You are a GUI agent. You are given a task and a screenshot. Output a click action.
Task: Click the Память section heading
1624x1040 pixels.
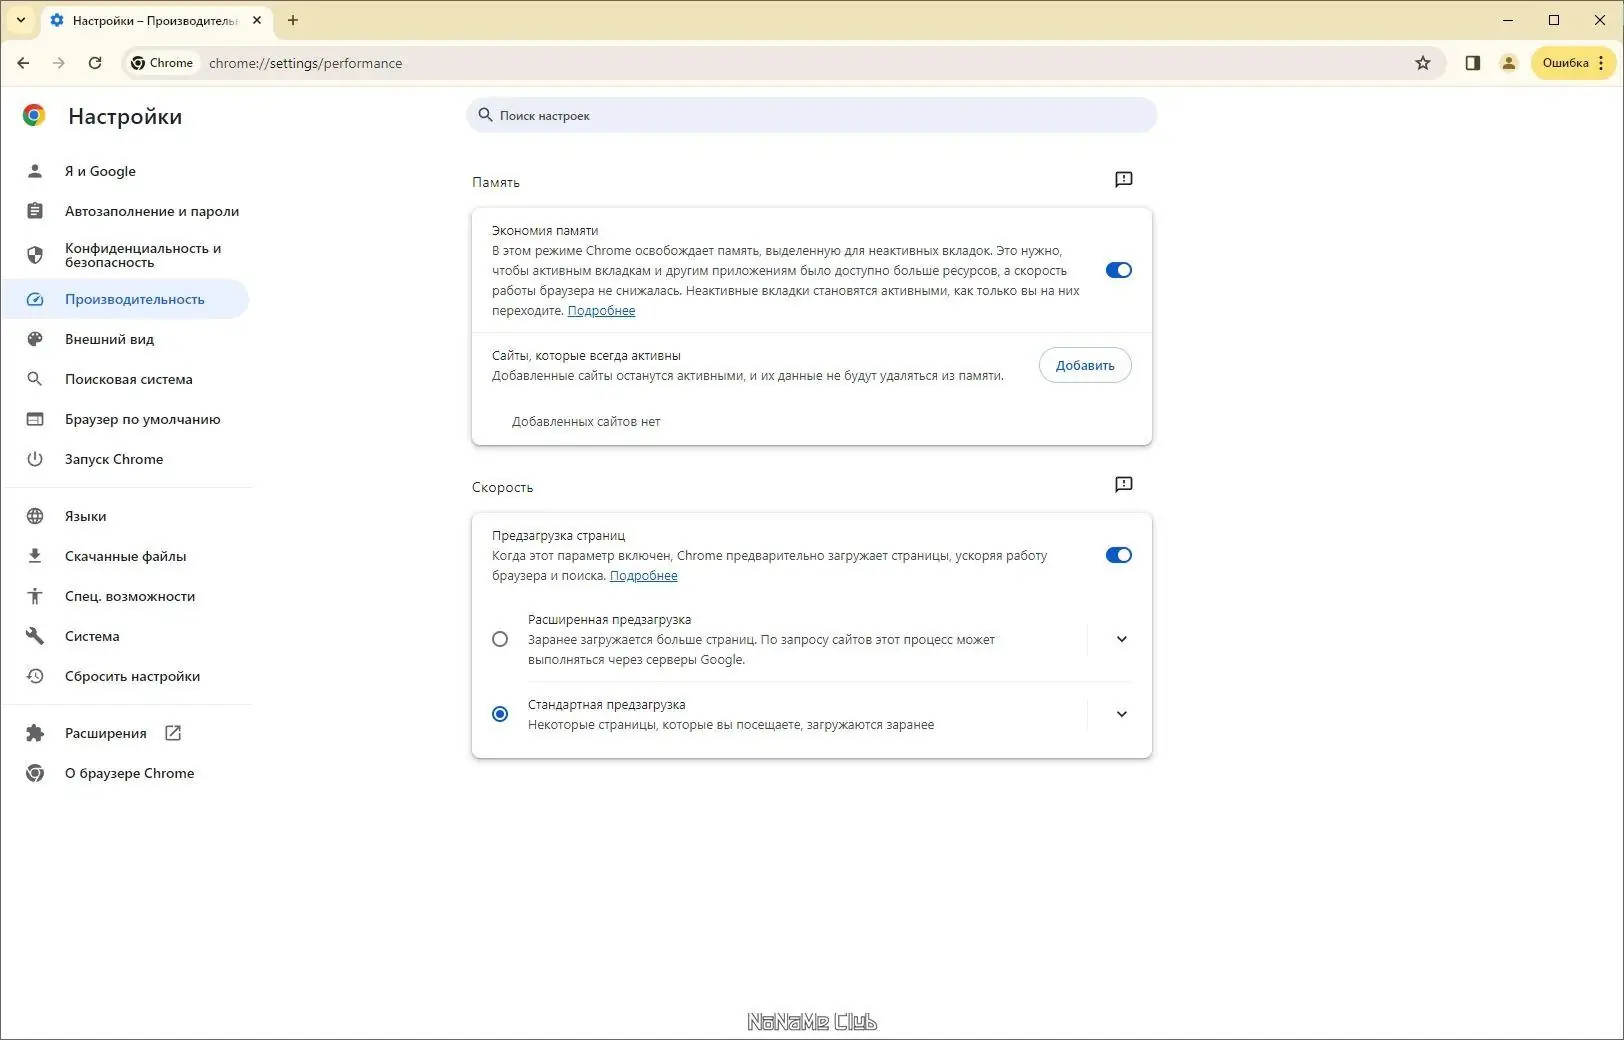tap(496, 183)
